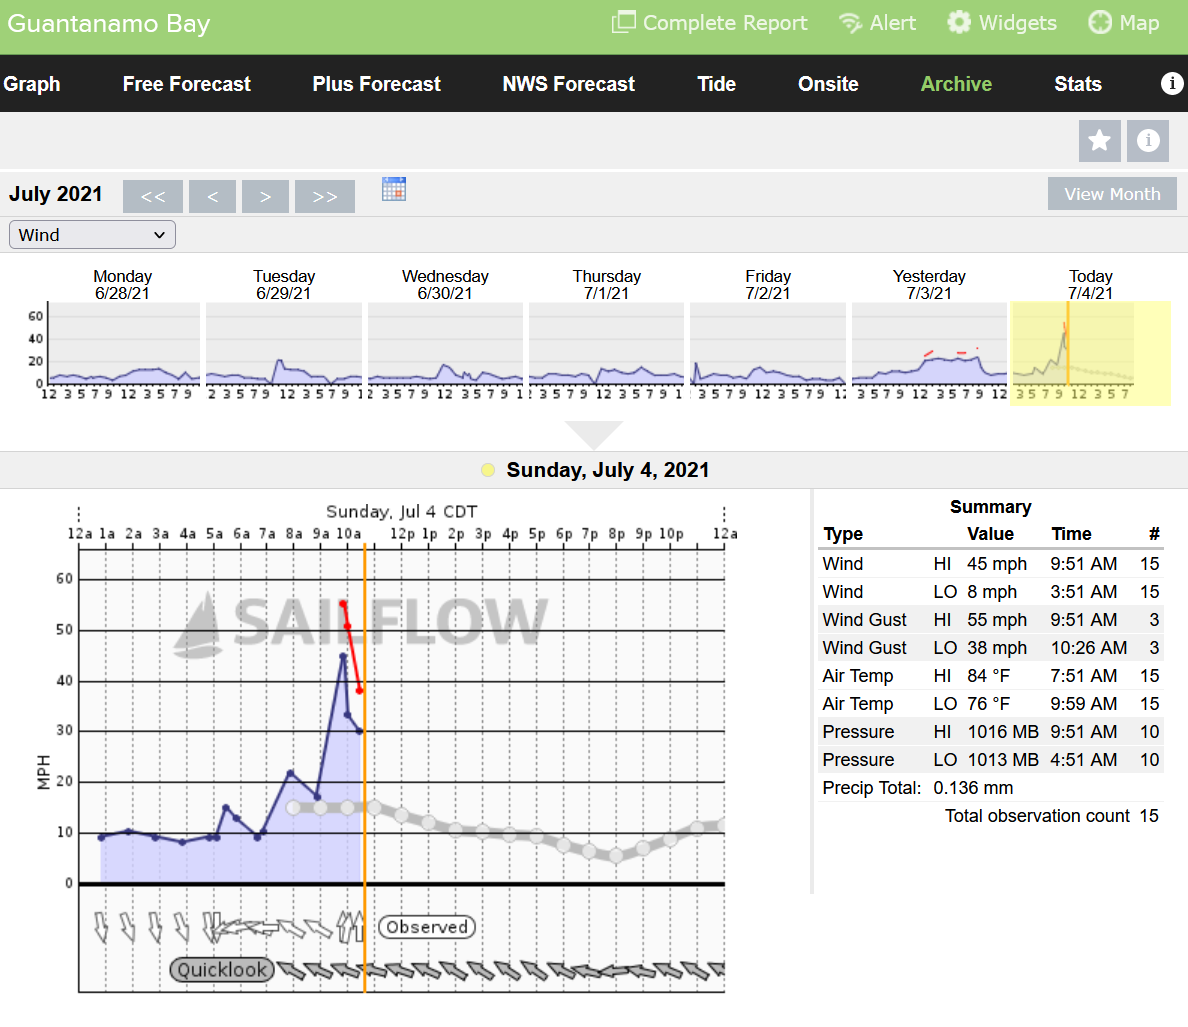Click the Guantanamo Bay title
1188x1027 pixels.
108,23
